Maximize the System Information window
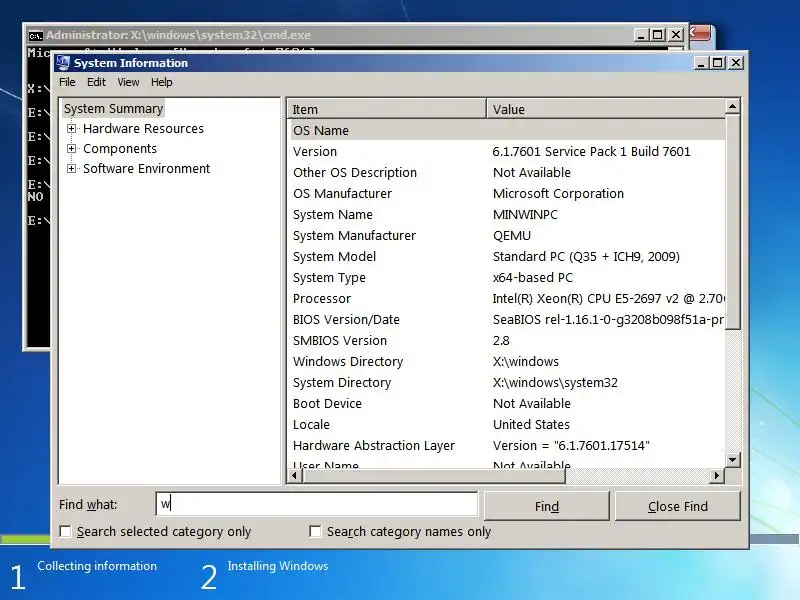 [x=718, y=63]
